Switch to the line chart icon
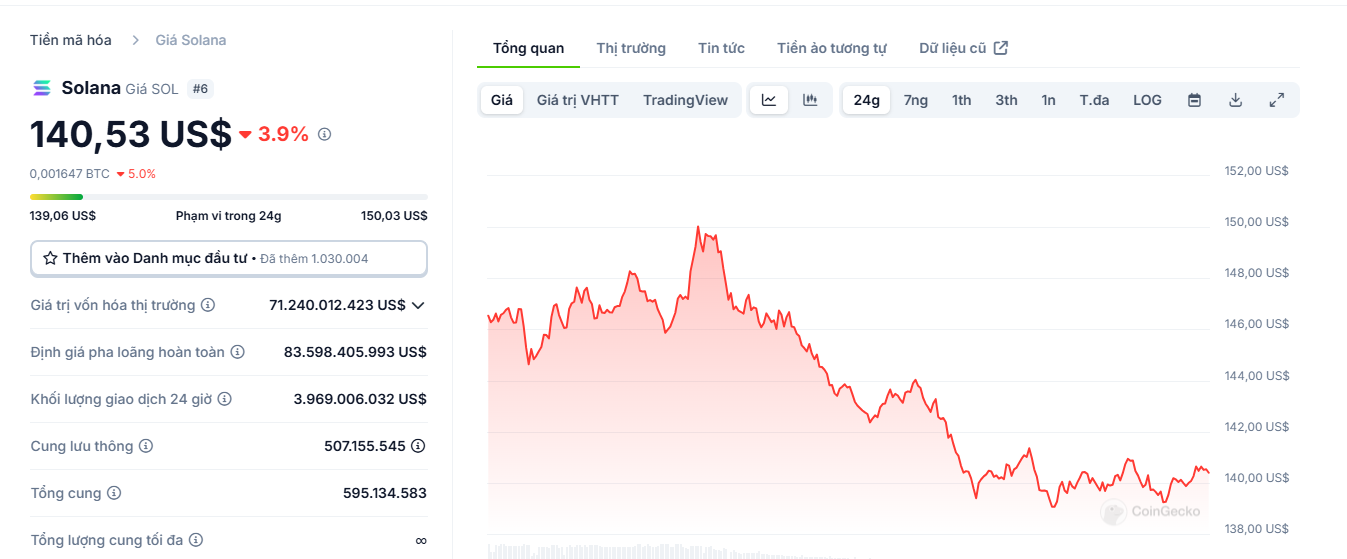Image resolution: width=1347 pixels, height=559 pixels. pos(769,100)
